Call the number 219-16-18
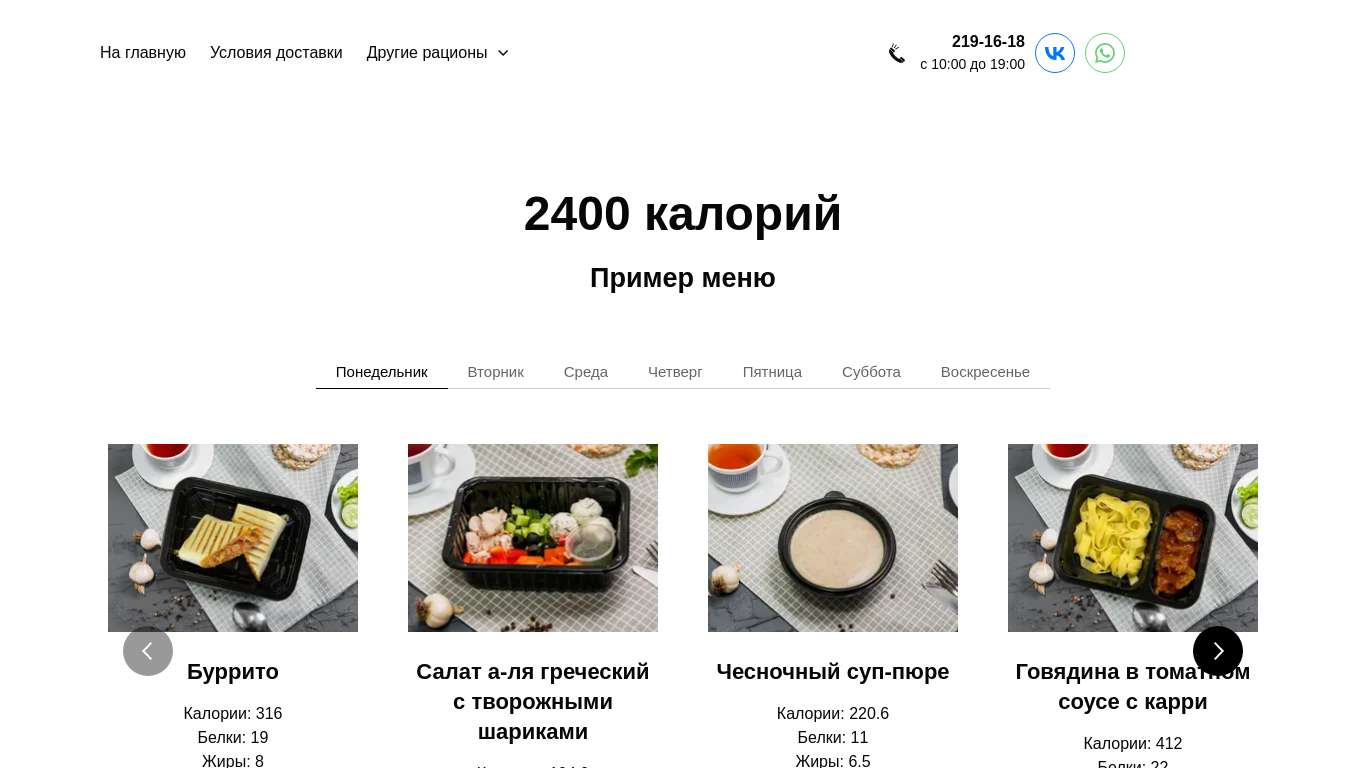This screenshot has height=768, width=1366. click(988, 42)
